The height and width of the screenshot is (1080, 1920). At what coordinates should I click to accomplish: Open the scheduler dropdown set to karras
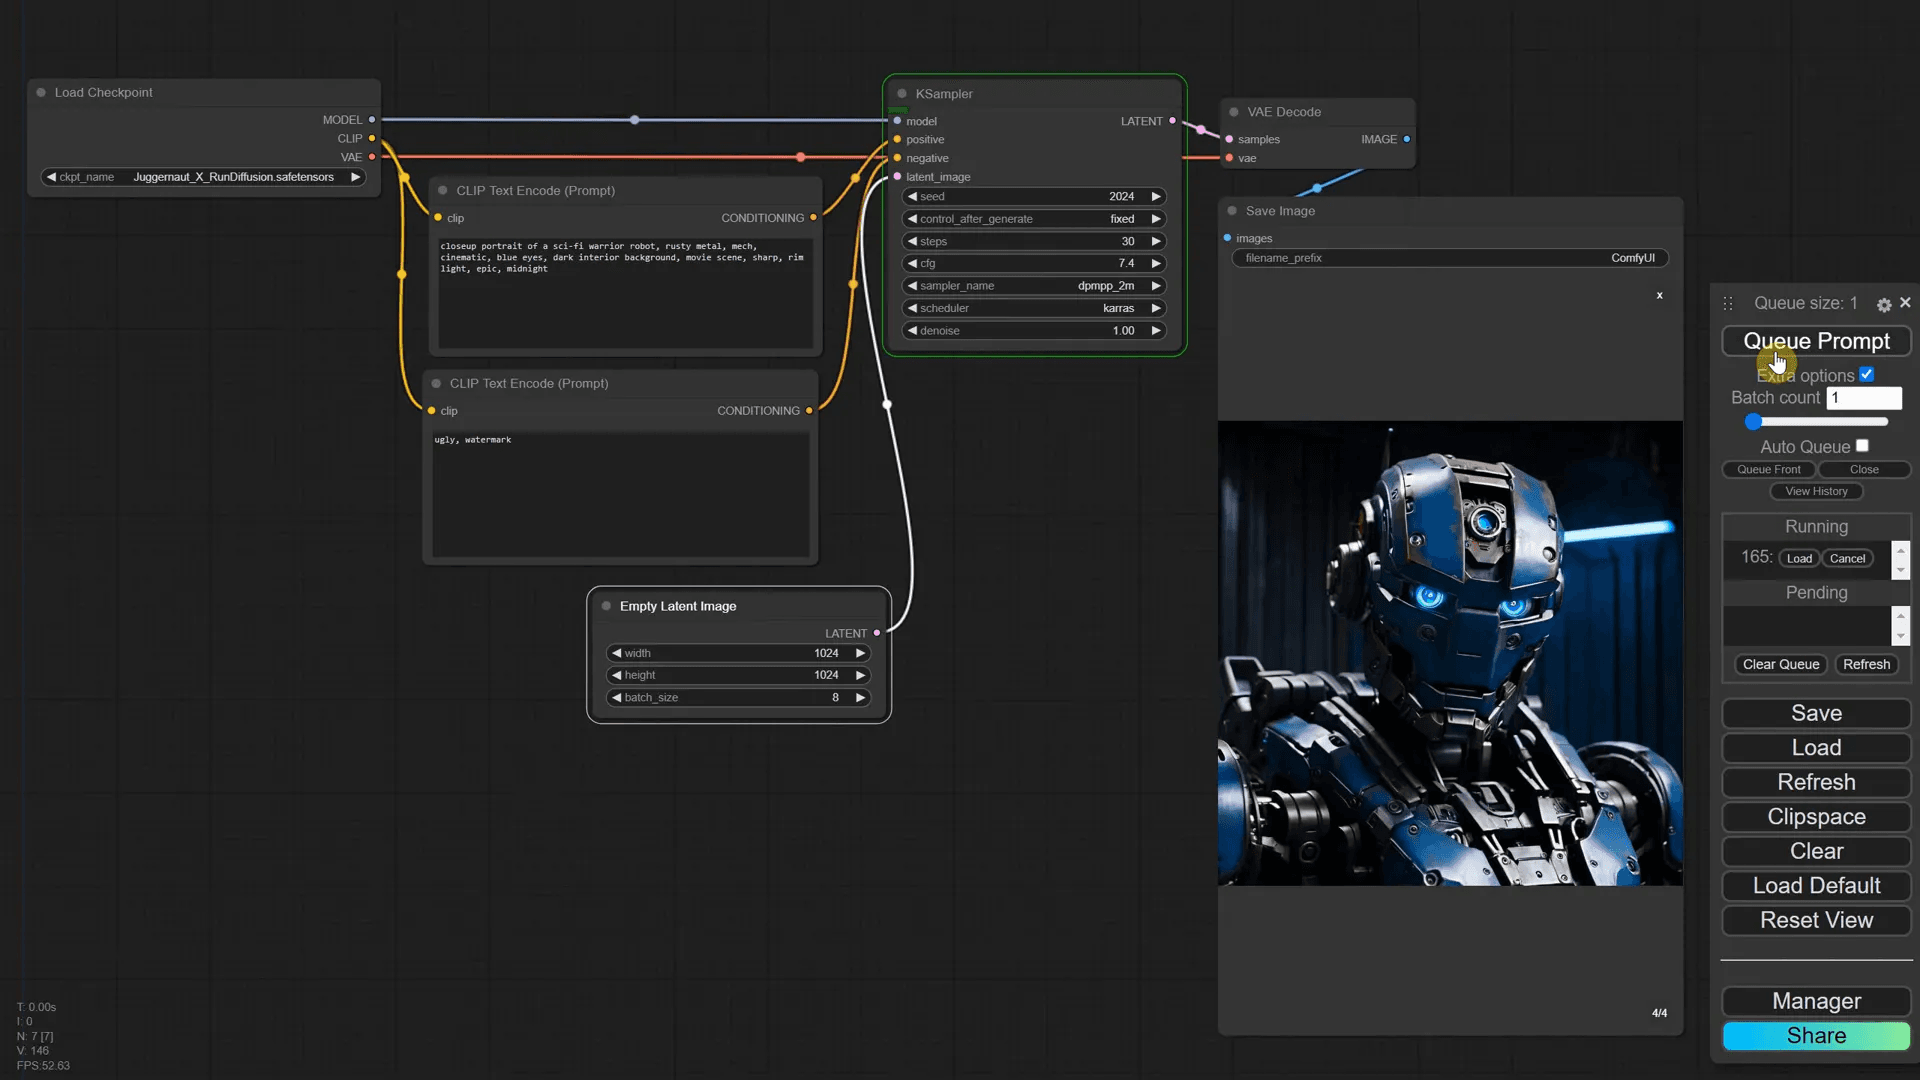coord(1034,308)
